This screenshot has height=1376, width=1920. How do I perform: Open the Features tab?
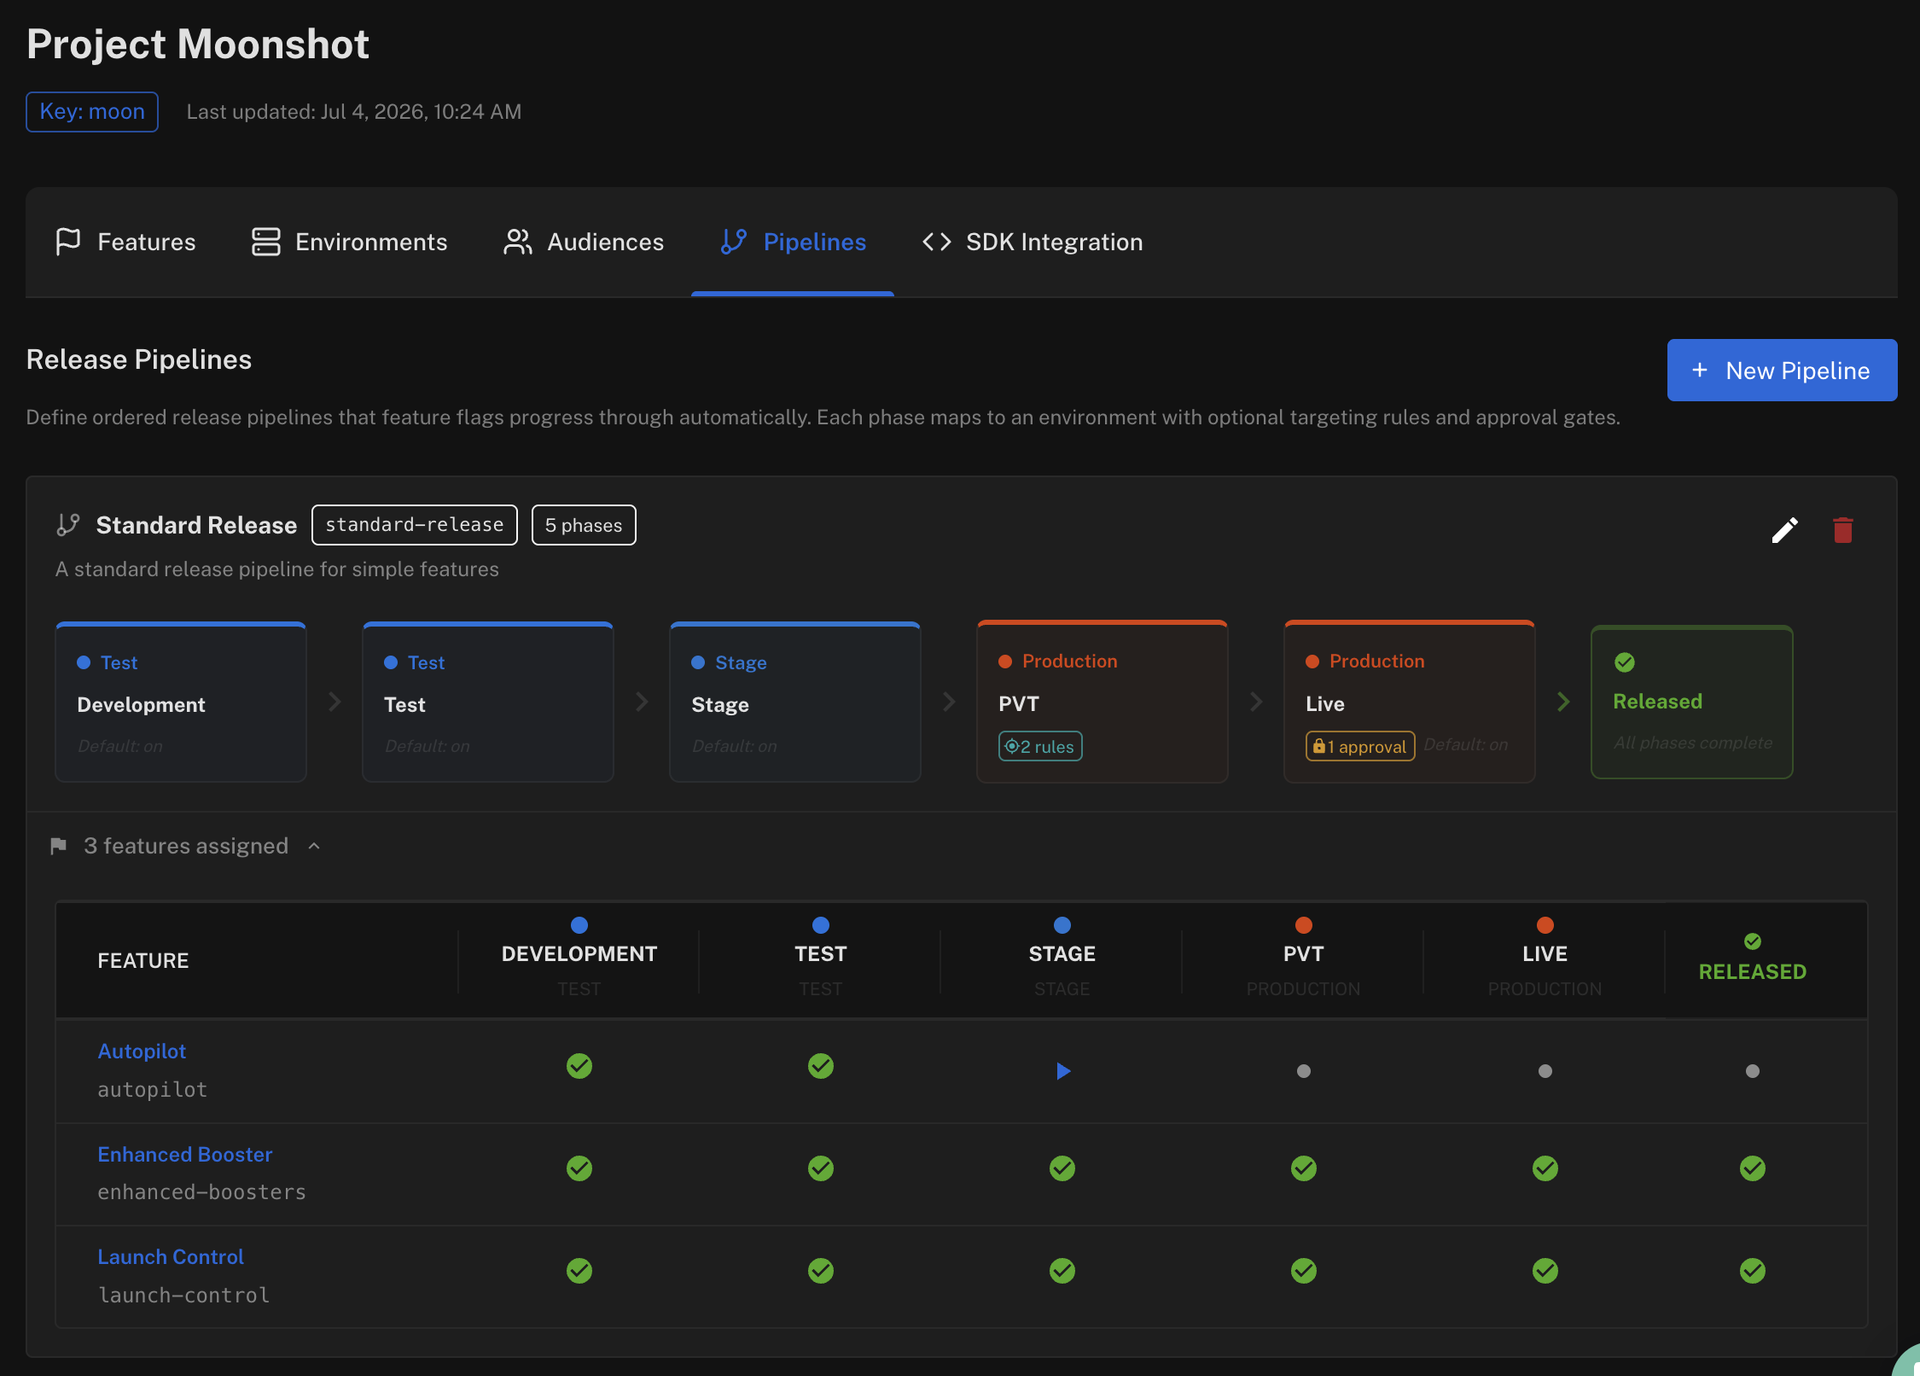click(125, 242)
